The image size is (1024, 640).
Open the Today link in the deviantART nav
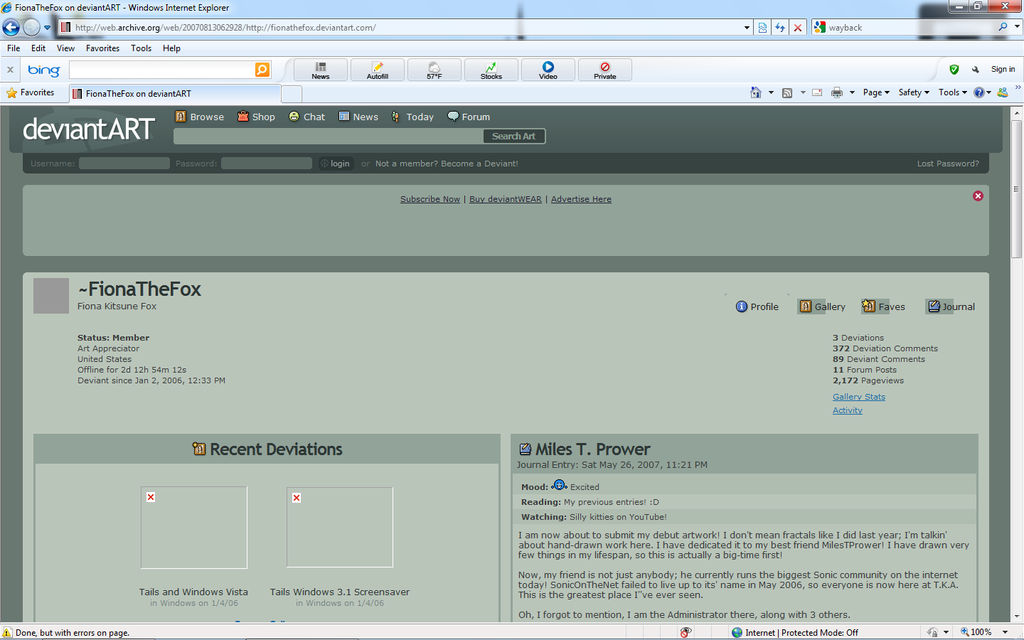pyautogui.click(x=413, y=117)
